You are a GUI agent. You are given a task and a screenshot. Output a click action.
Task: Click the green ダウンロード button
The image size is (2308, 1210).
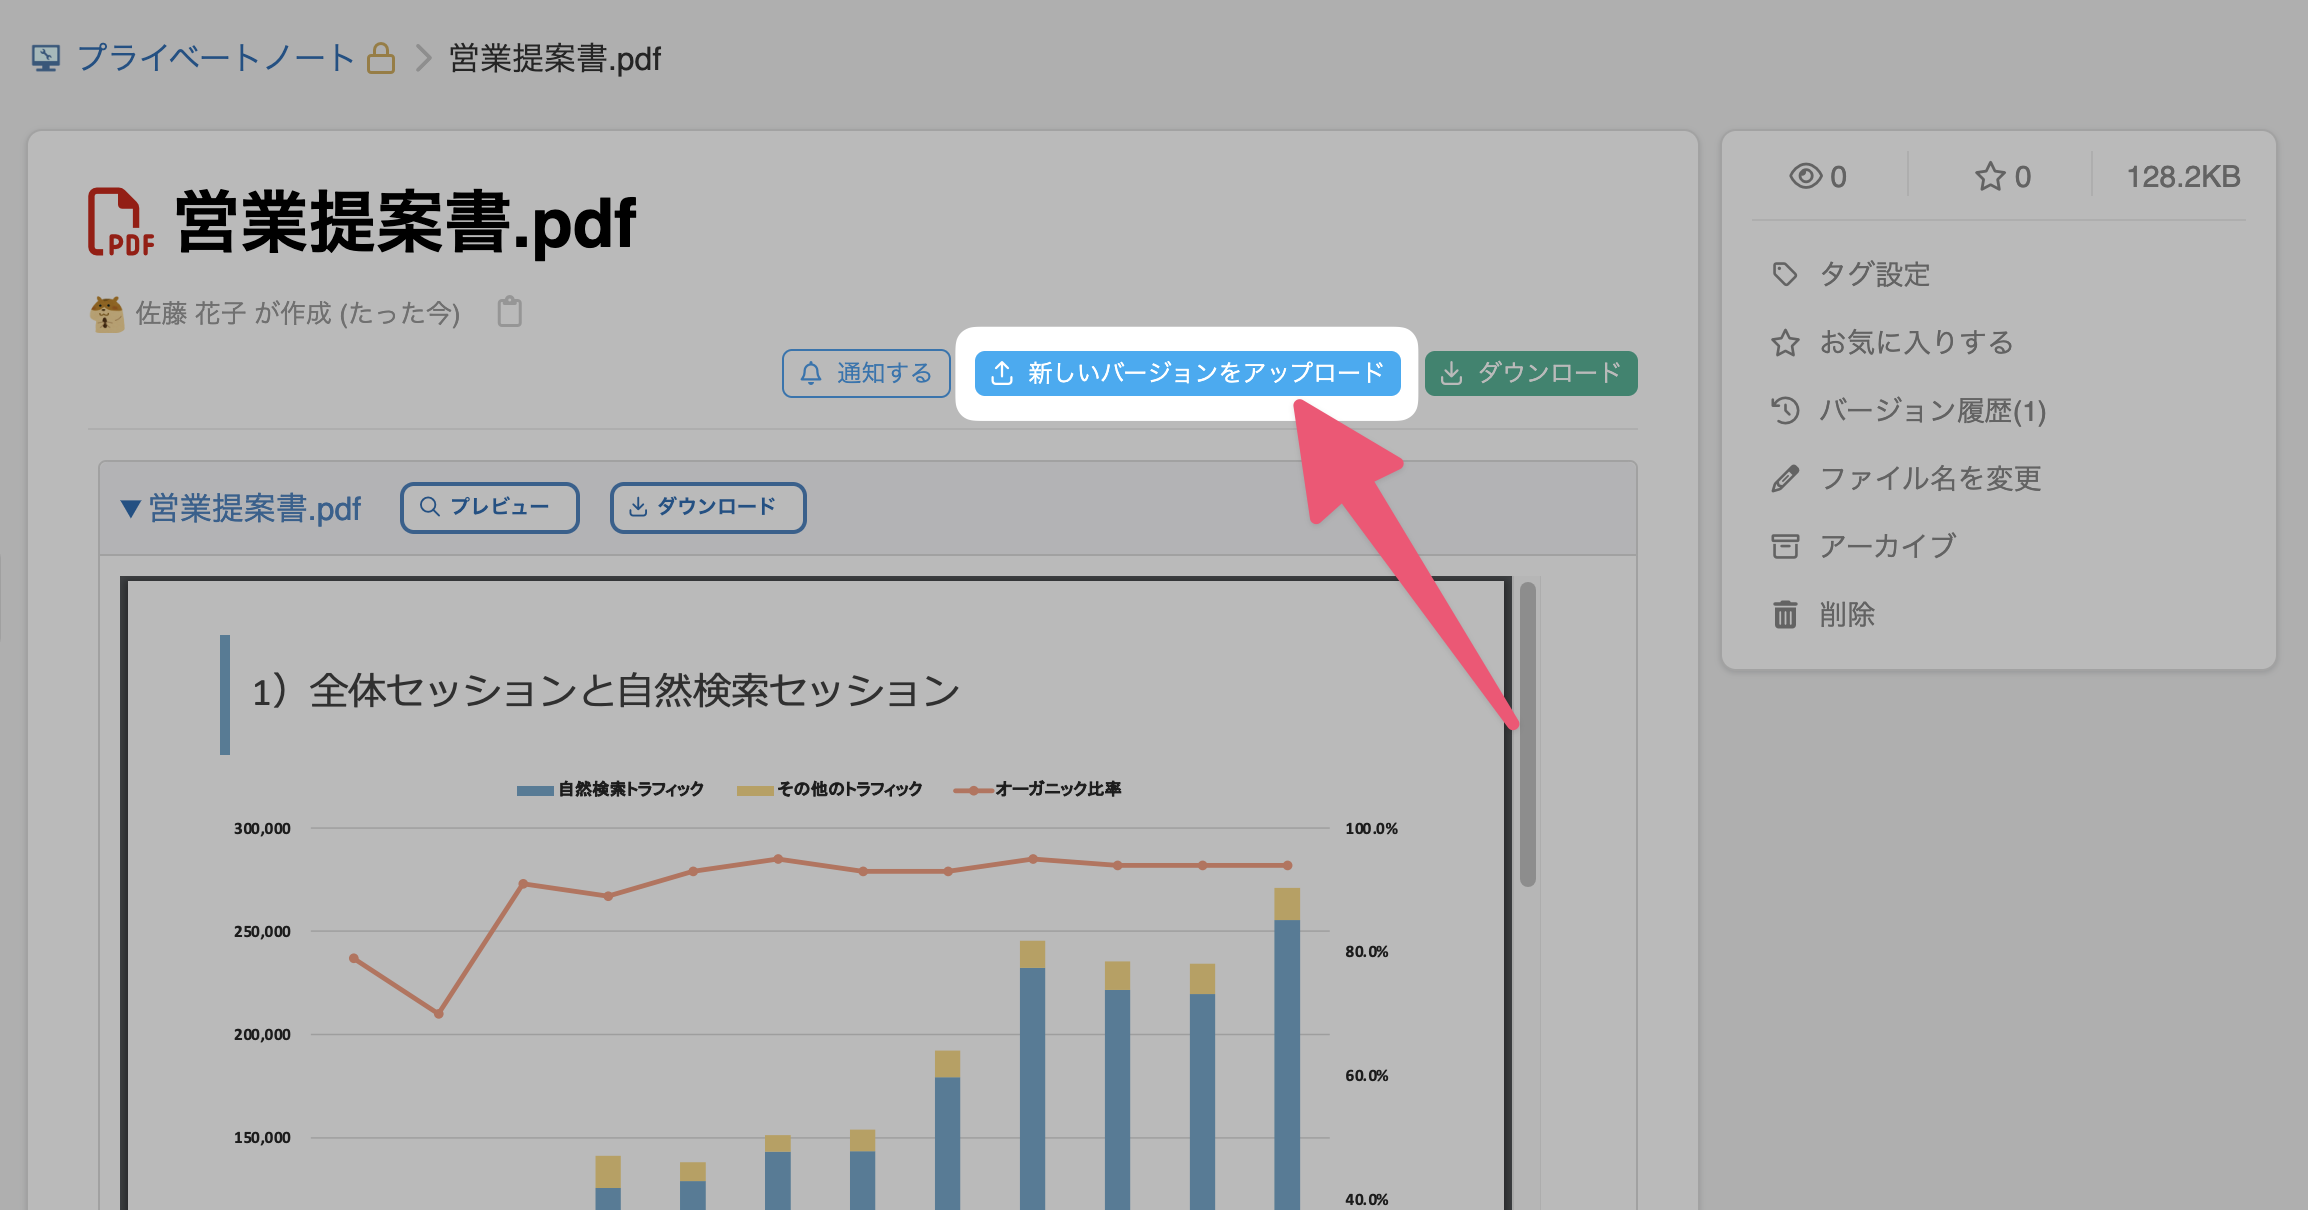coord(1531,373)
